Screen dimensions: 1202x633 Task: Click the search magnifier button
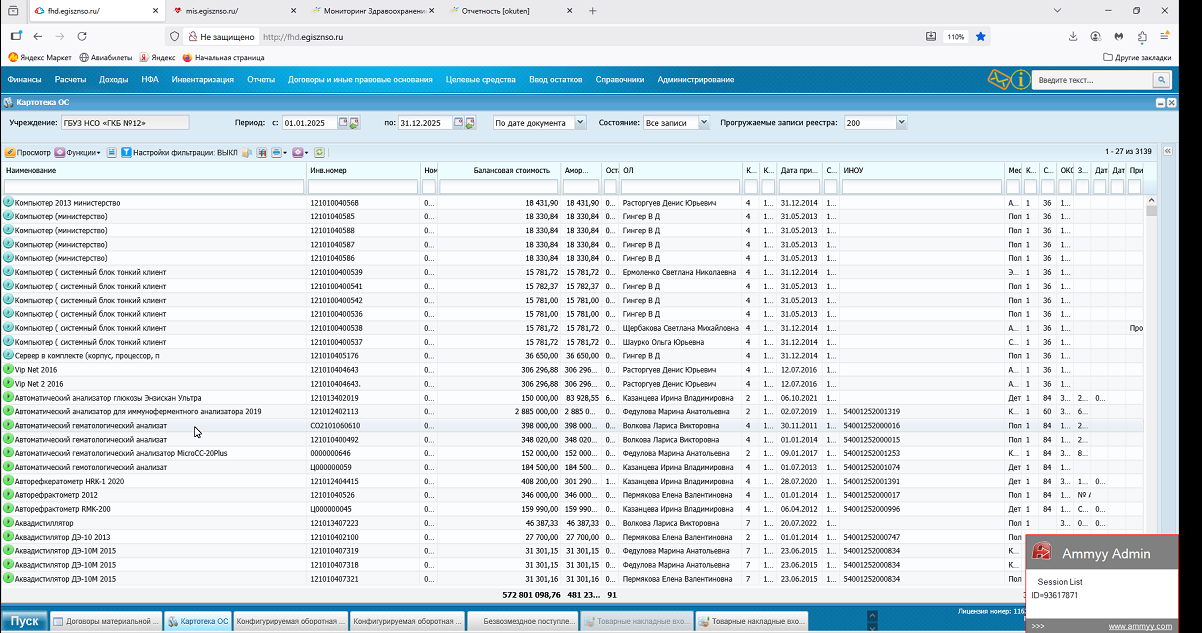[1161, 80]
